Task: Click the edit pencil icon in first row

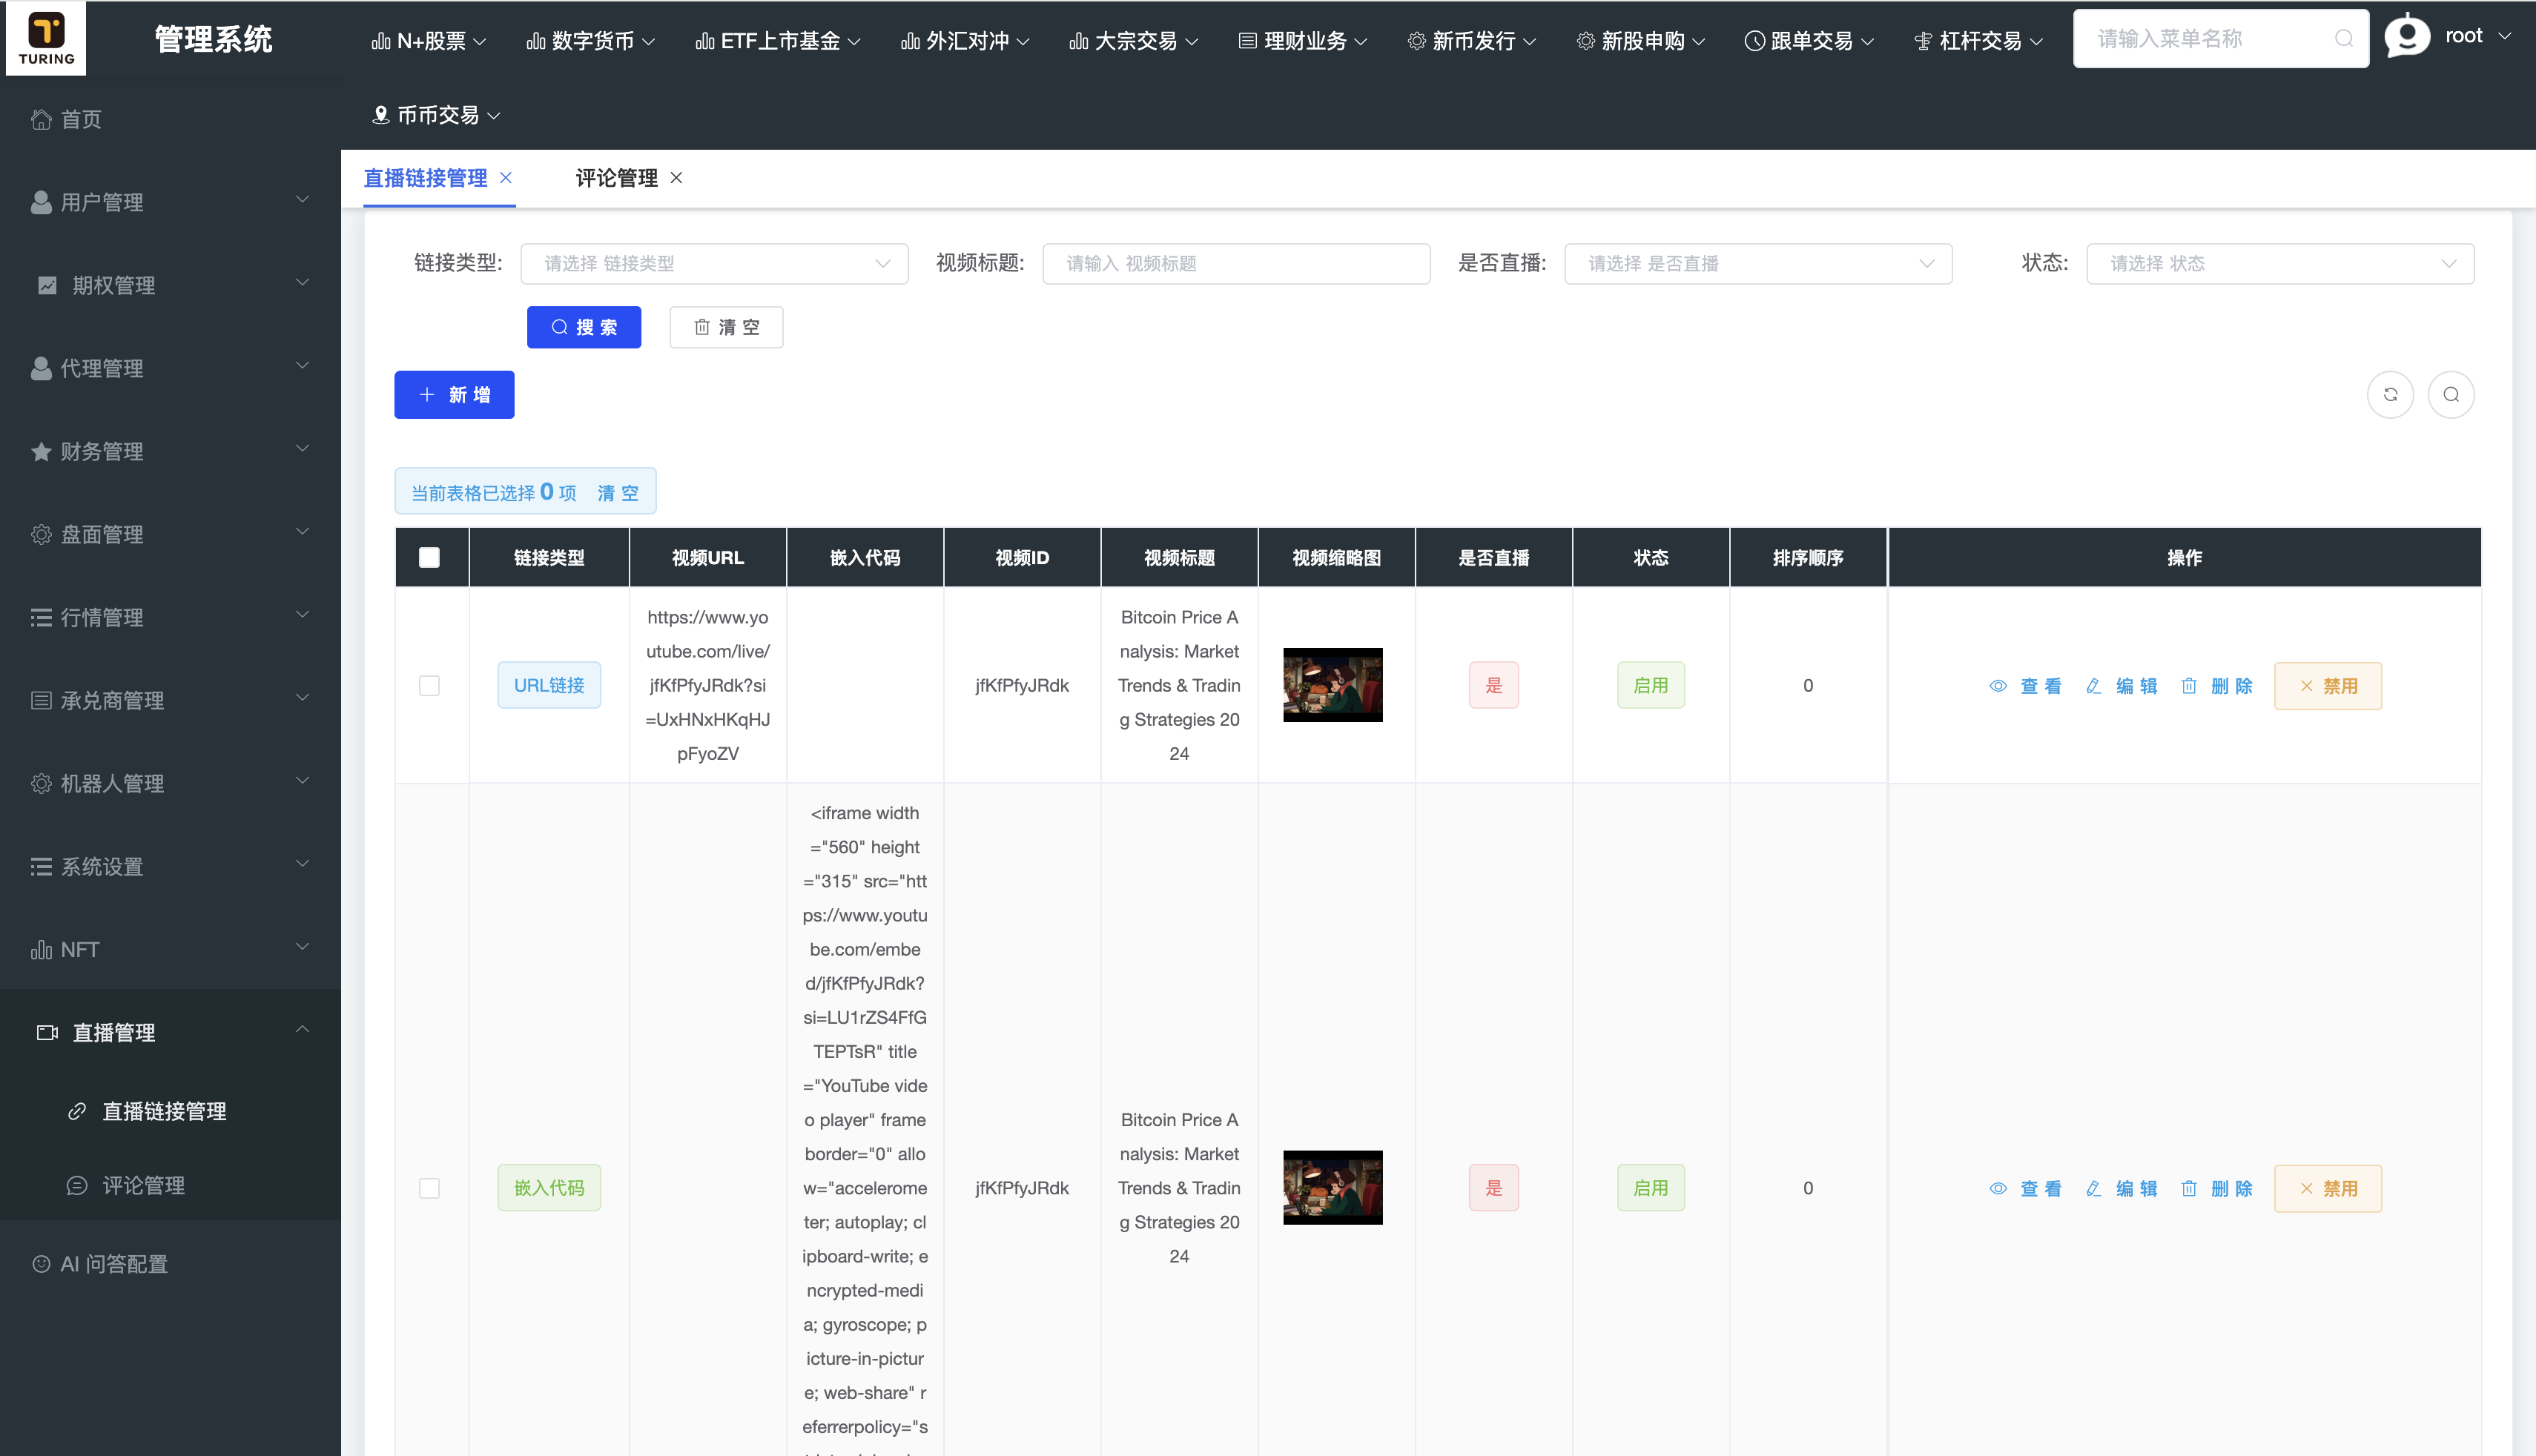Action: (2092, 686)
